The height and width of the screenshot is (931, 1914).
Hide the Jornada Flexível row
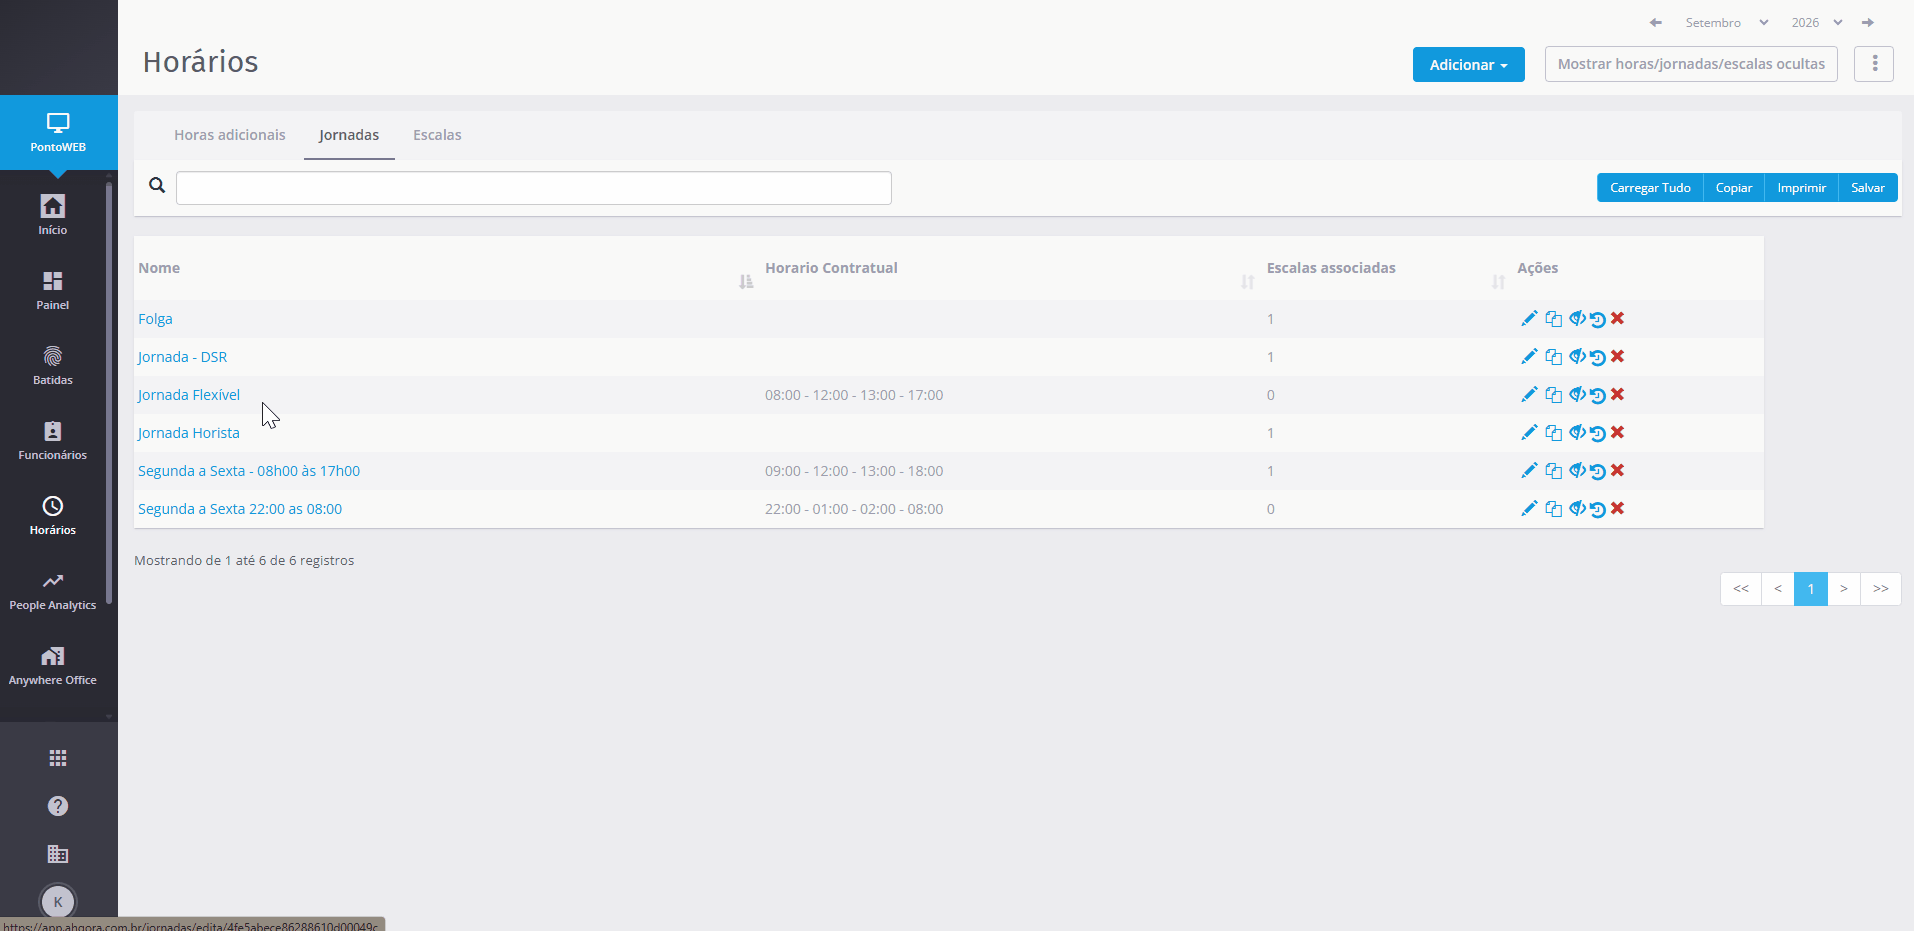coord(1577,395)
